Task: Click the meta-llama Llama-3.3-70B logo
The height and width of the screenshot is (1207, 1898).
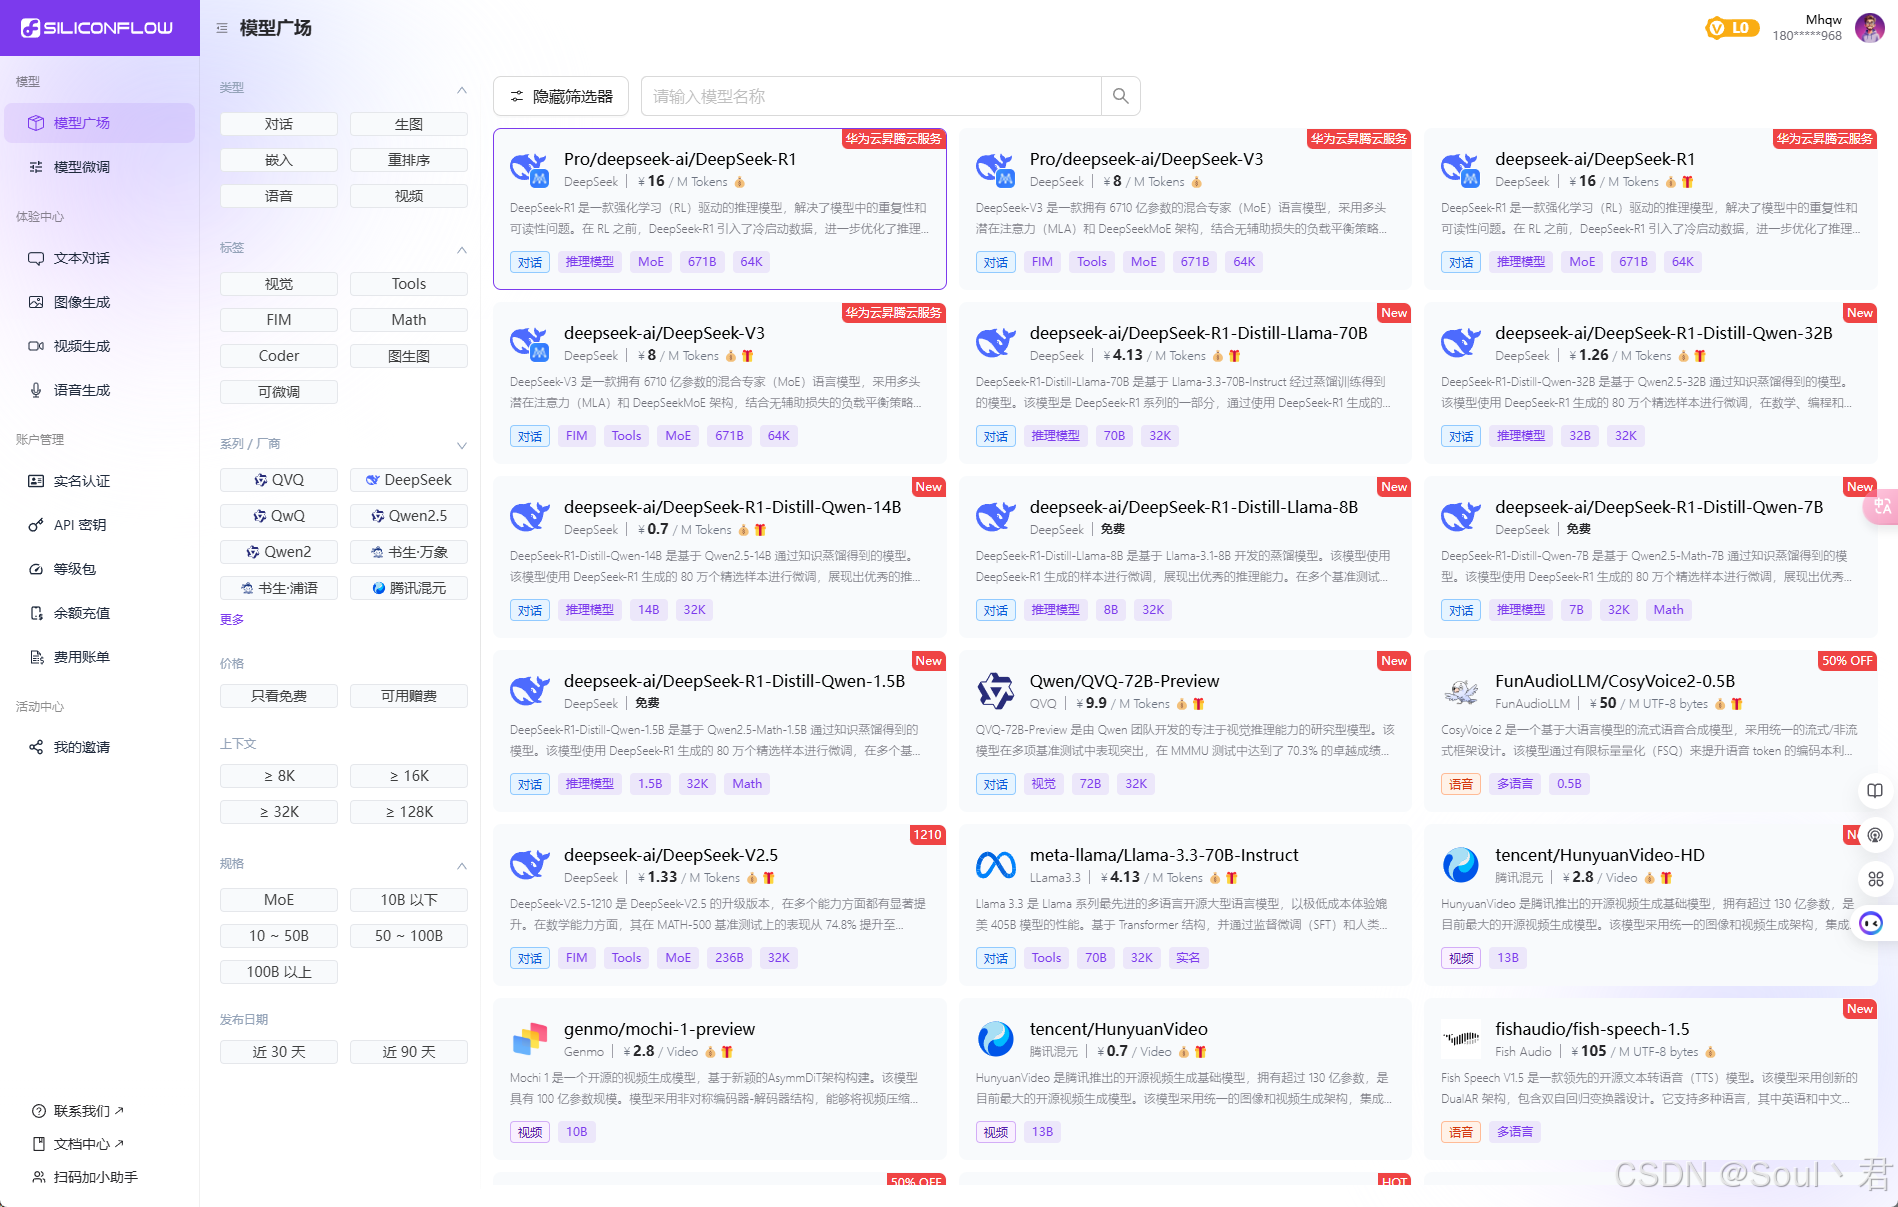Action: tap(996, 865)
